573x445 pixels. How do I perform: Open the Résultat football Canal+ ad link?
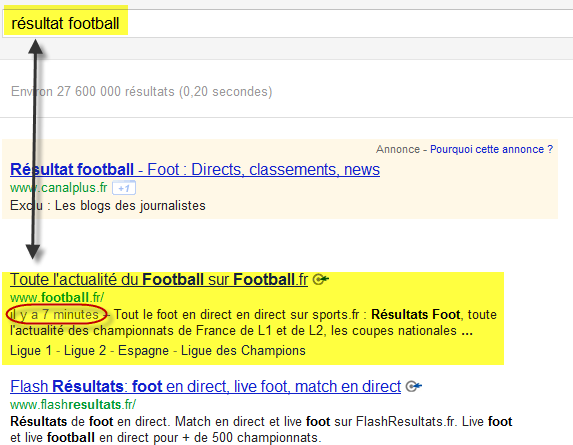click(195, 170)
